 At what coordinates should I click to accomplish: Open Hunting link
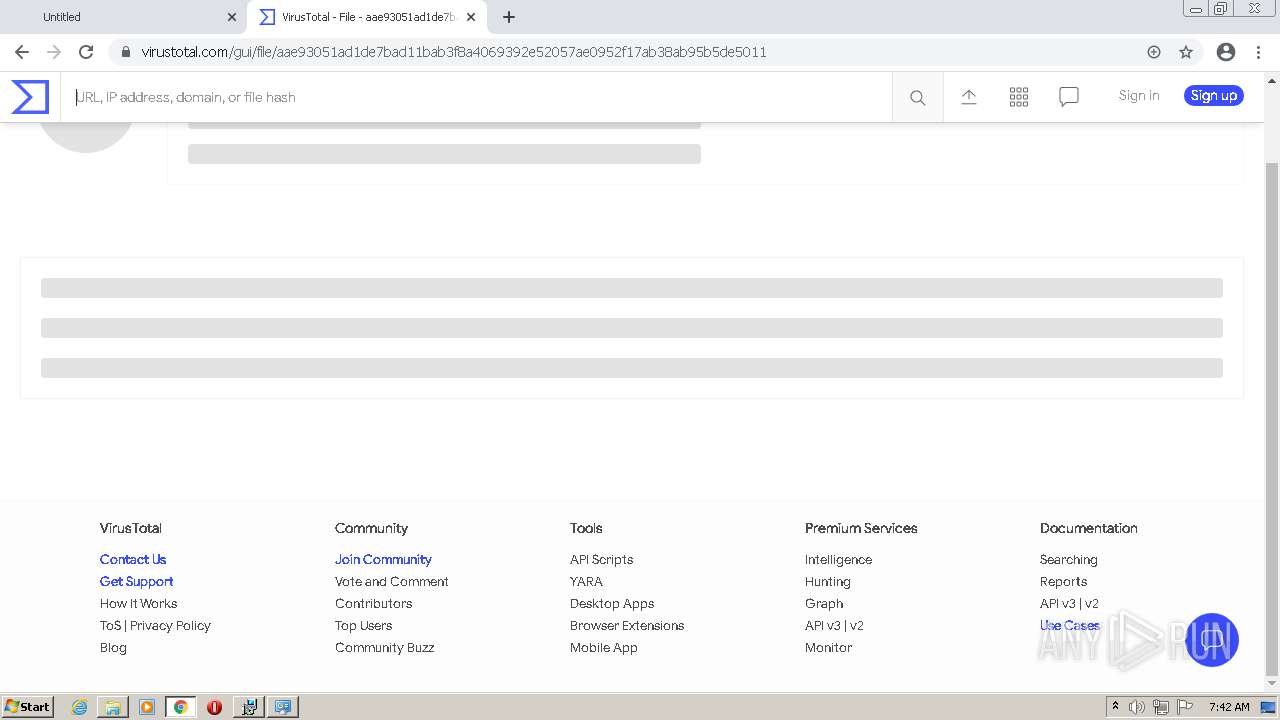[827, 581]
